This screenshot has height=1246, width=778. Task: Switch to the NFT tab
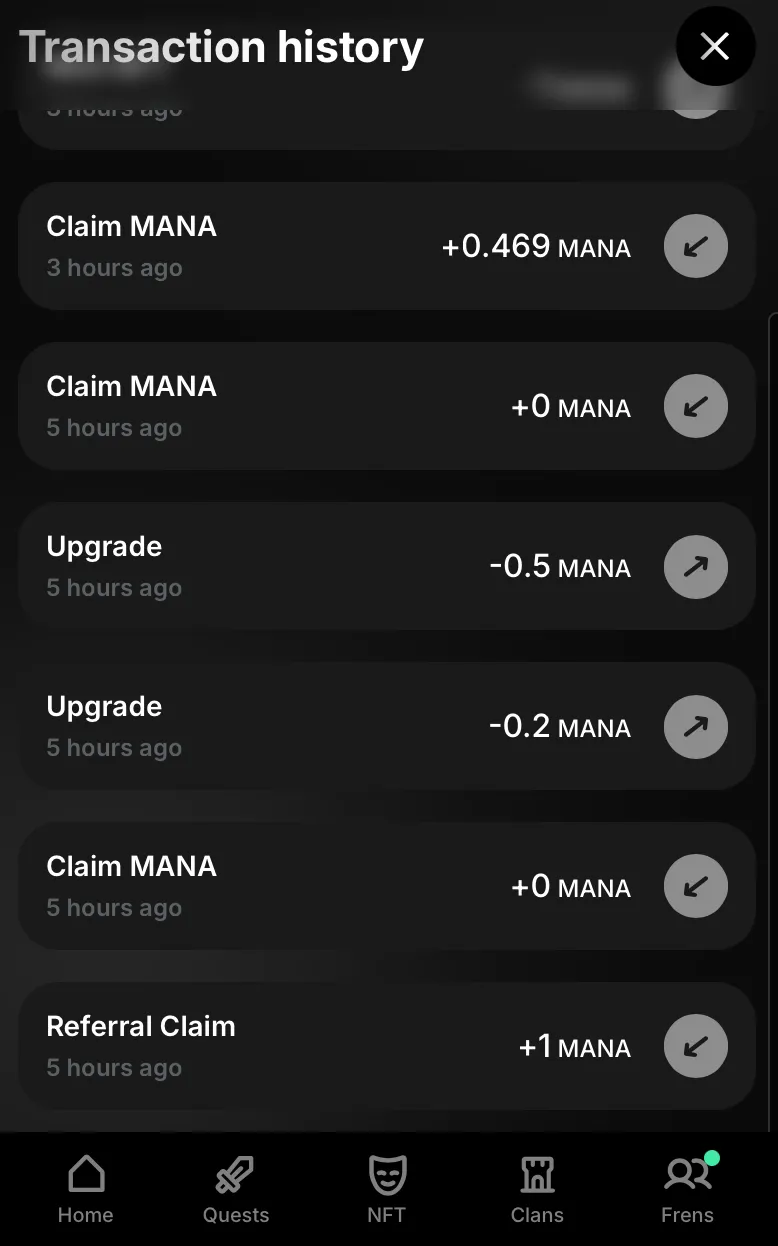click(x=387, y=1189)
